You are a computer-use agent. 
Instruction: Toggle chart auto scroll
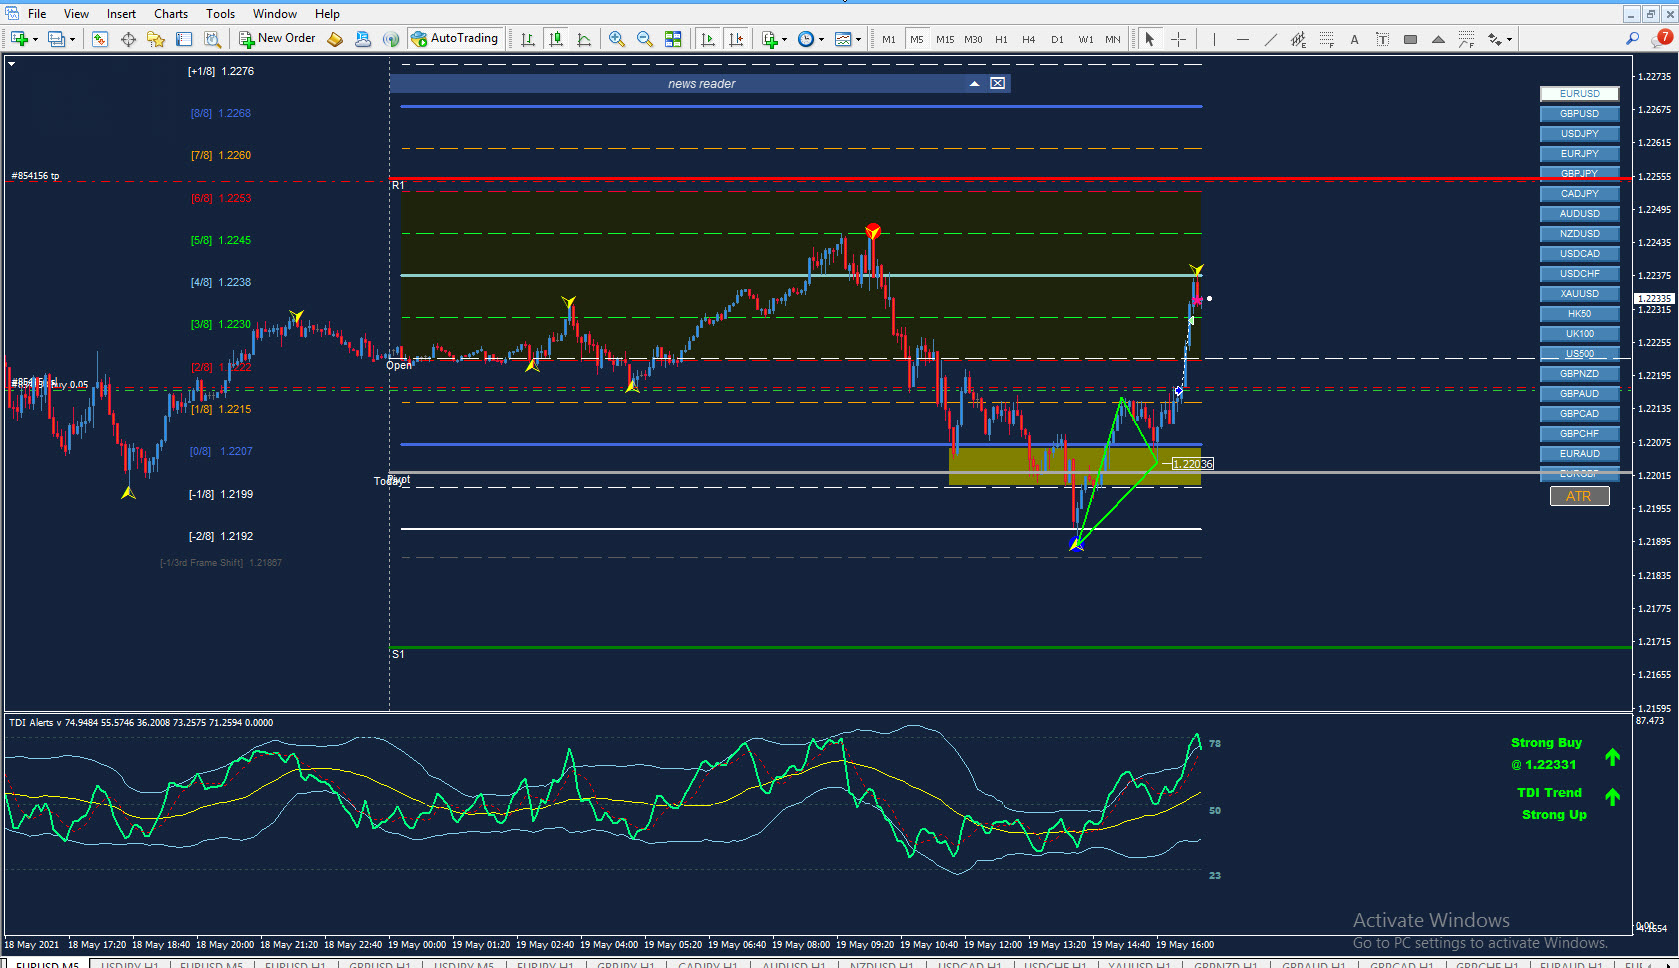pos(708,39)
